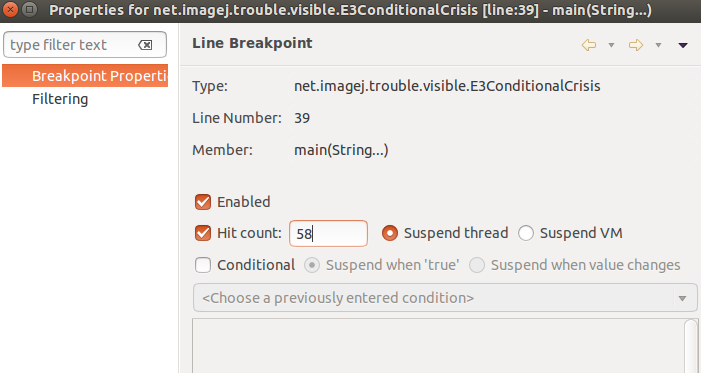Enable the Conditional checkbox
The image size is (701, 373).
pos(203,265)
